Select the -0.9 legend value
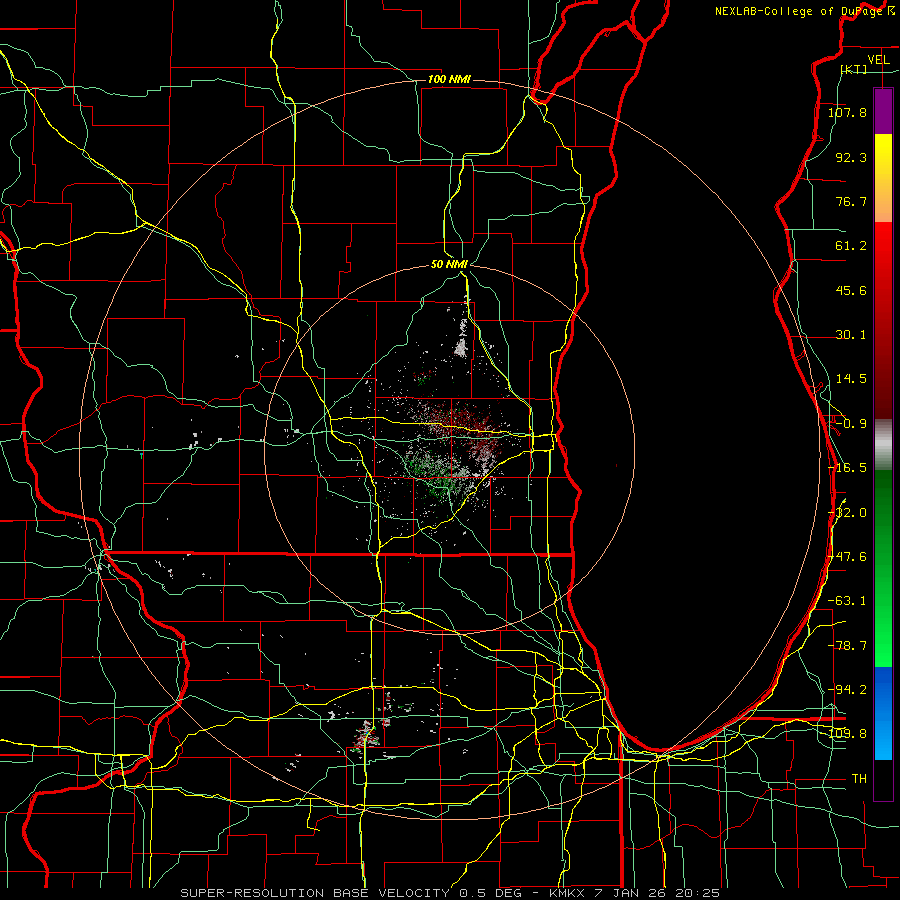This screenshot has width=900, height=900. click(x=851, y=424)
